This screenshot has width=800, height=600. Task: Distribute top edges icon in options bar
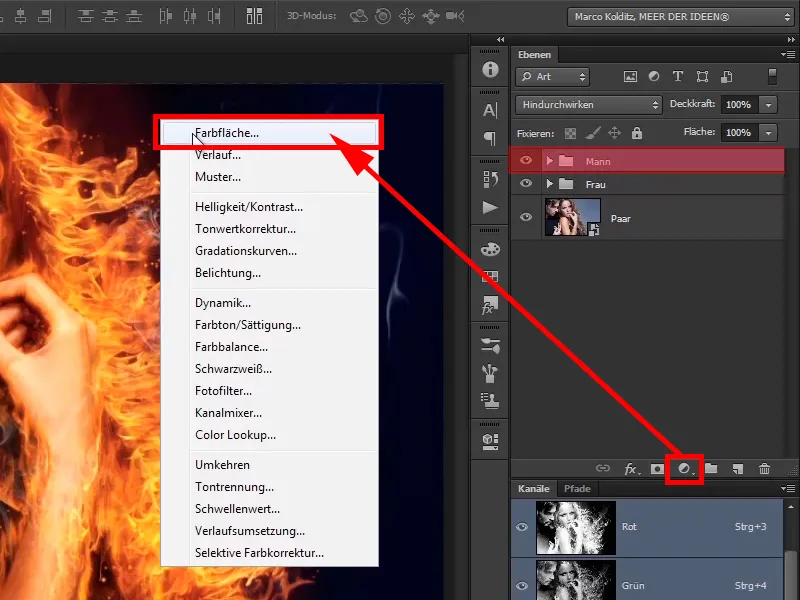[85, 16]
